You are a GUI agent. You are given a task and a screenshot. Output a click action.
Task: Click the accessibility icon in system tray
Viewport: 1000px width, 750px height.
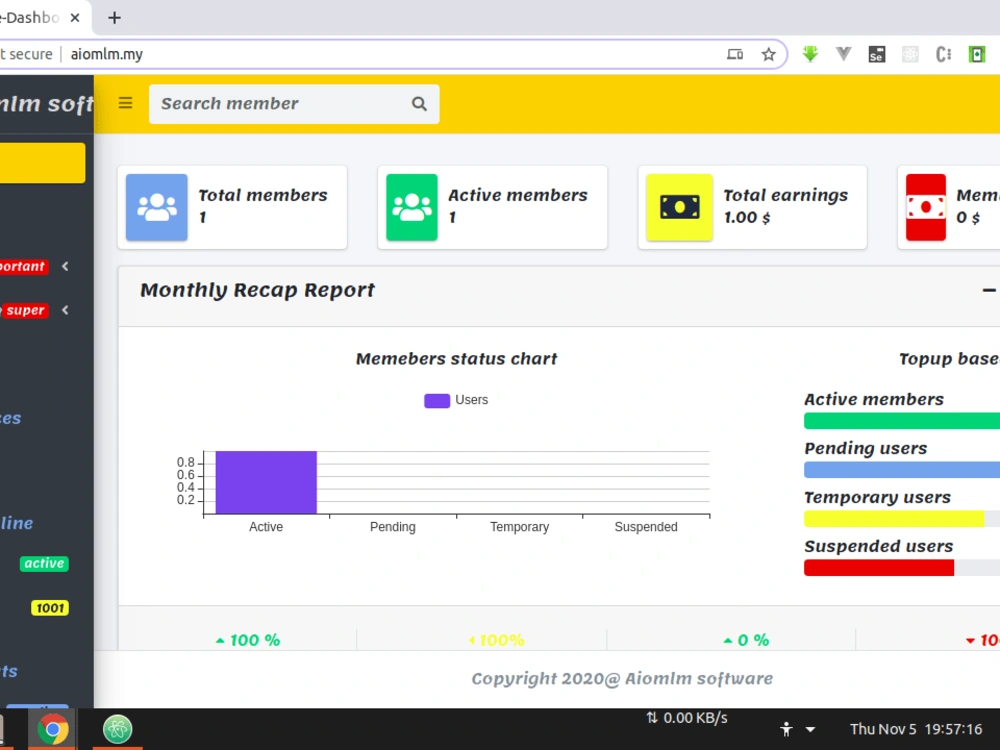pyautogui.click(x=786, y=729)
